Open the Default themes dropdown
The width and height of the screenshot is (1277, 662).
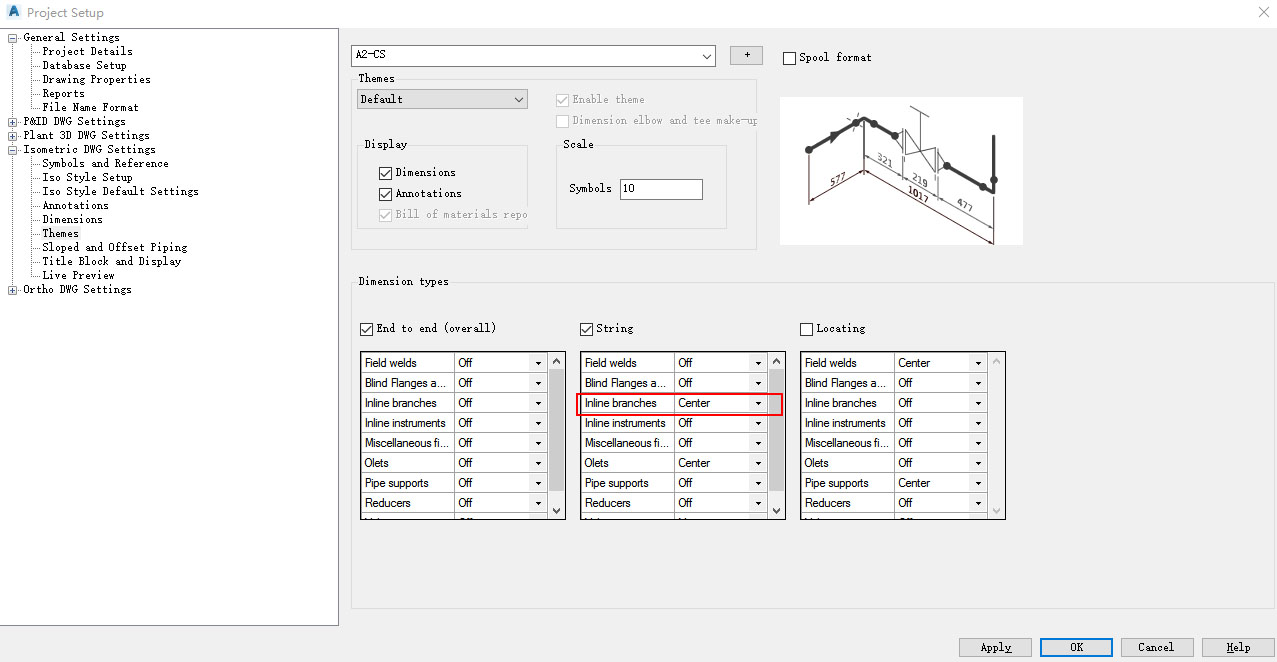(x=519, y=99)
